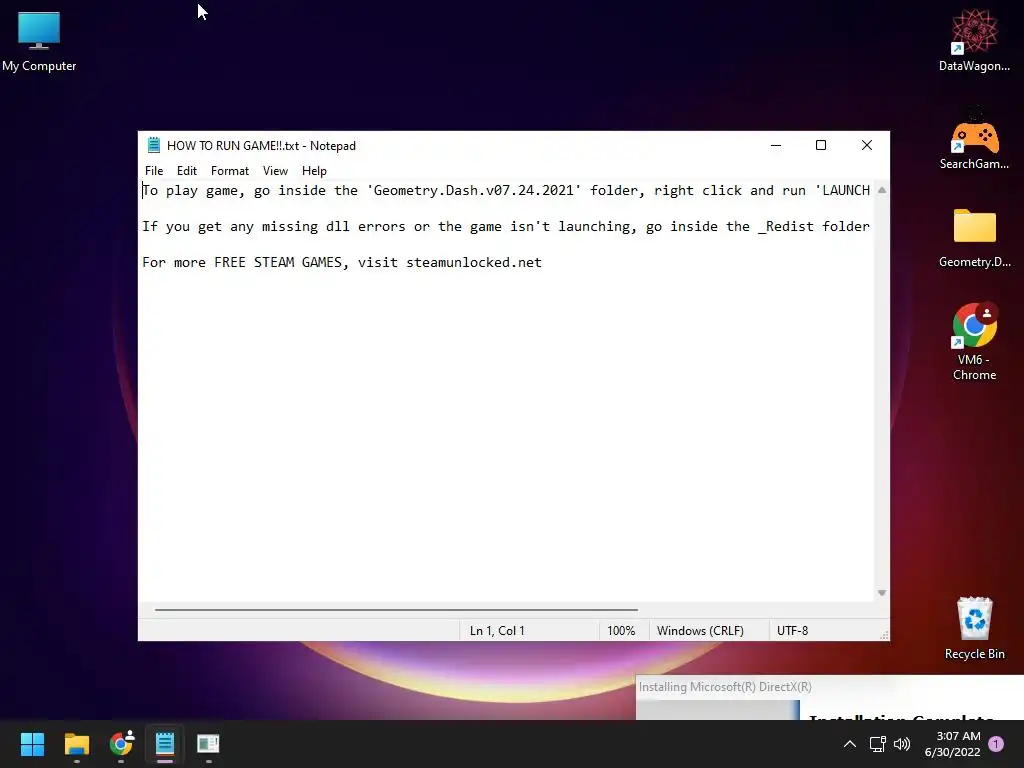Open the clock showing 3:07 AM

(953, 744)
